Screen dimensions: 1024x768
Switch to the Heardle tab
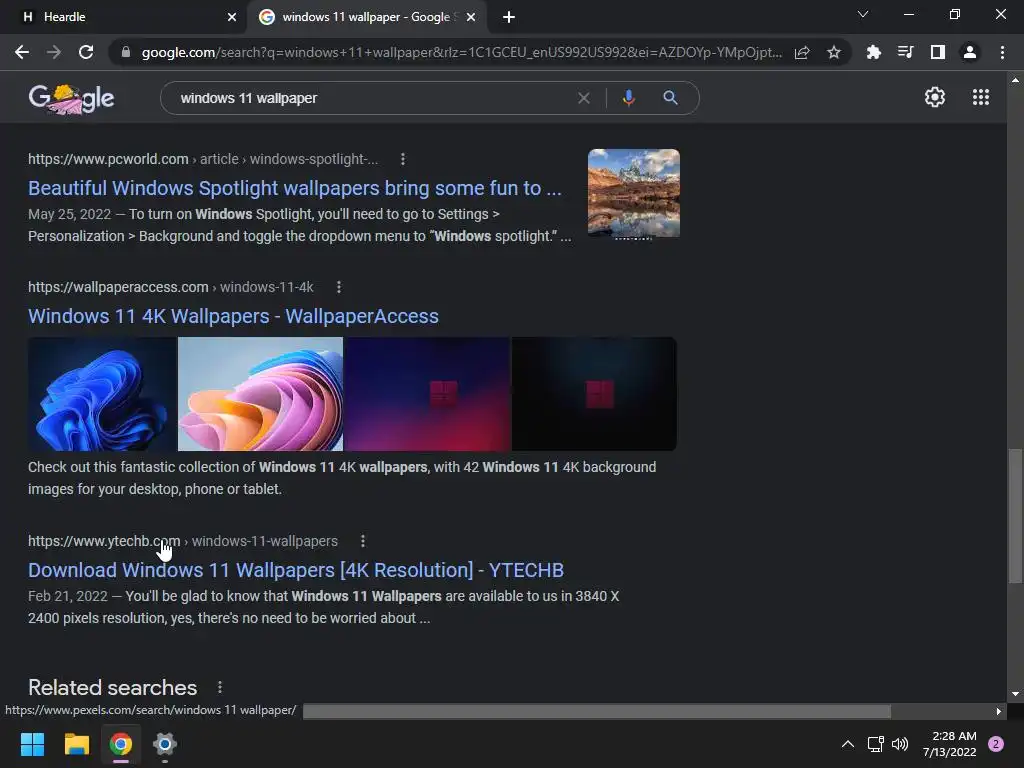pyautogui.click(x=123, y=17)
